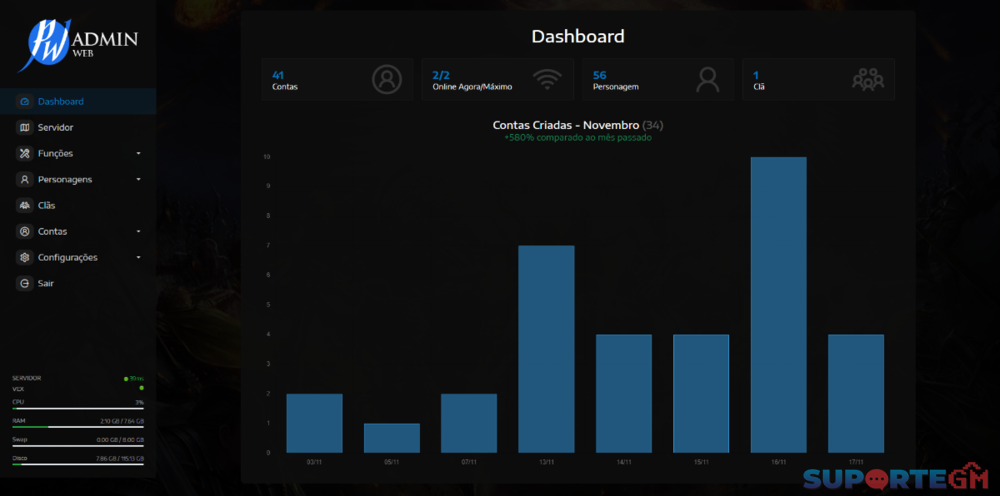Screen dimensions: 1000x496
Task: Click the SuporteGM watermark link
Action: (x=897, y=478)
